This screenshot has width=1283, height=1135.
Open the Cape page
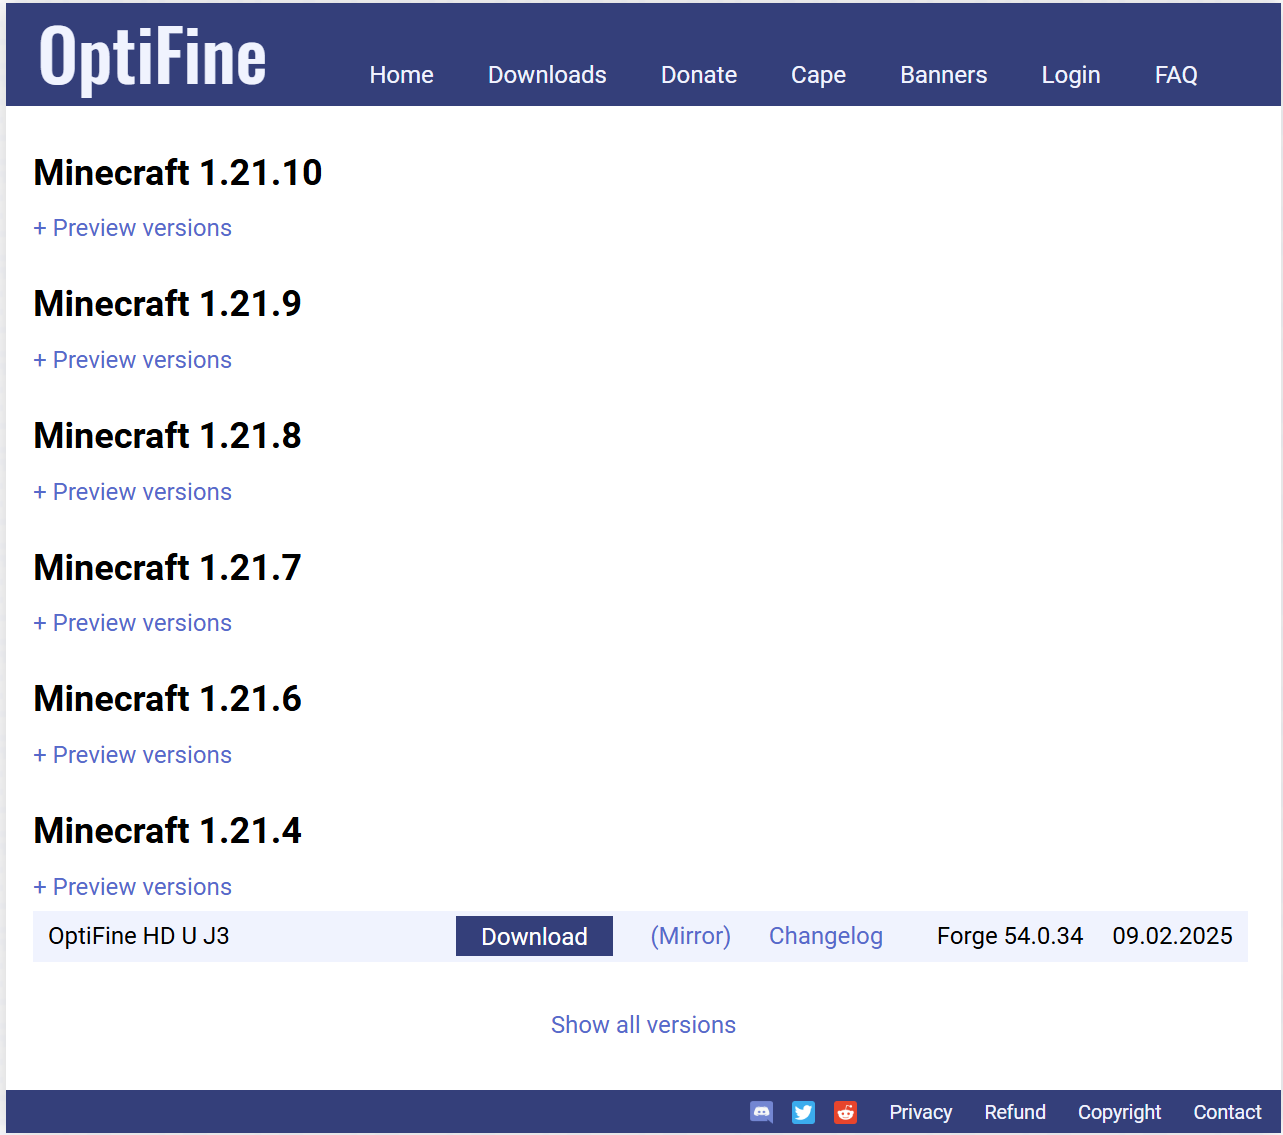818,75
